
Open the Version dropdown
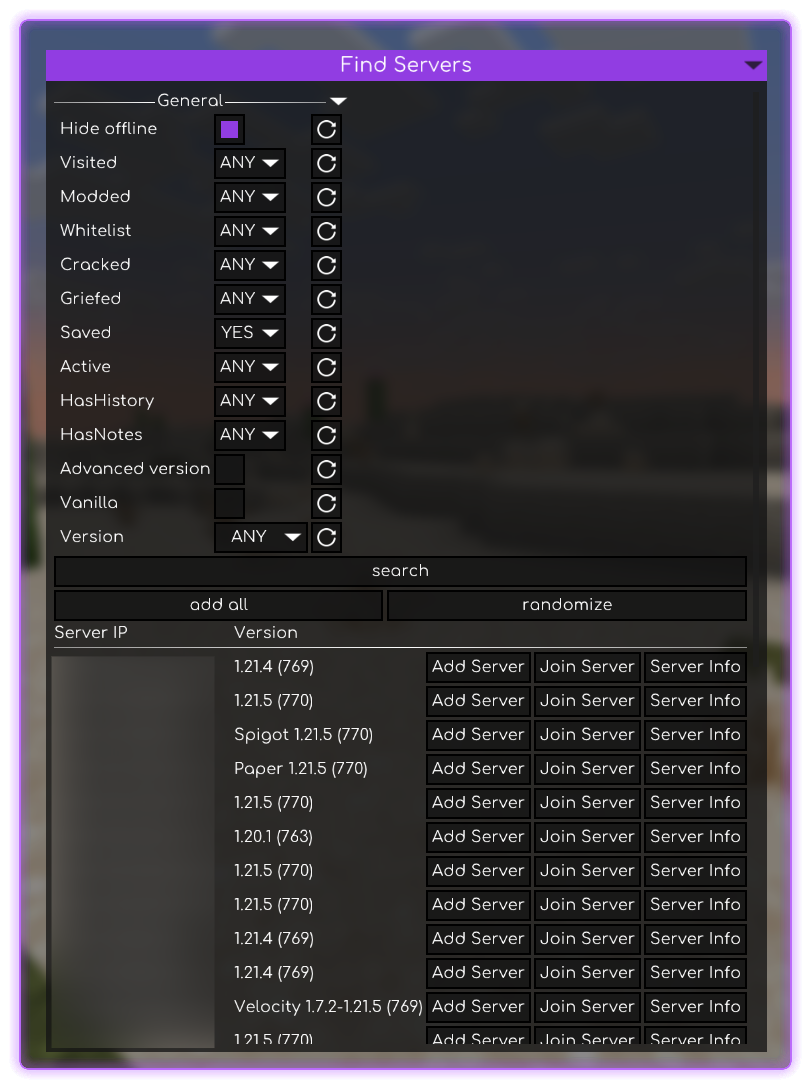click(261, 537)
